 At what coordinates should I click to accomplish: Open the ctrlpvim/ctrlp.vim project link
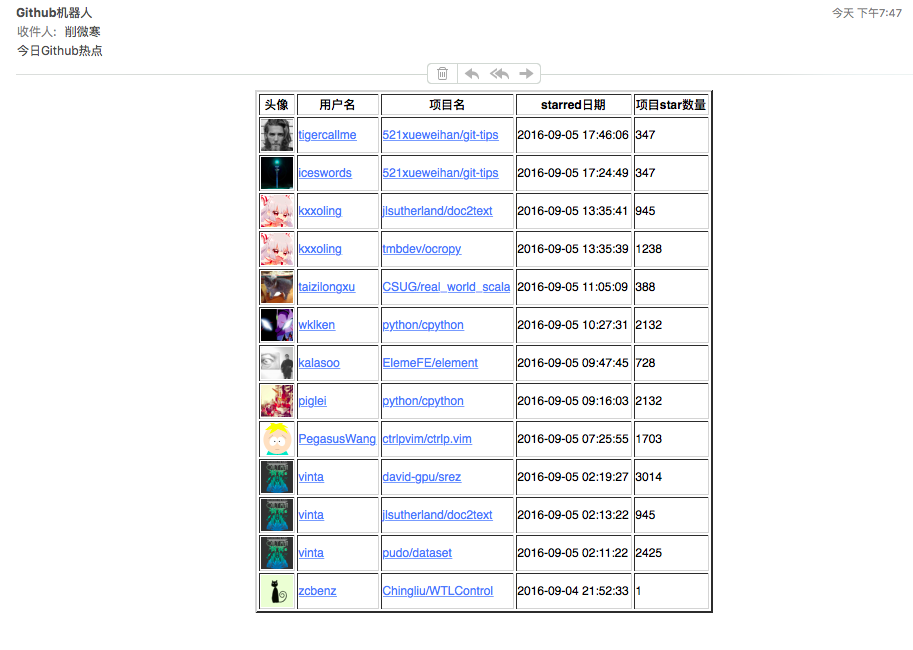[427, 439]
